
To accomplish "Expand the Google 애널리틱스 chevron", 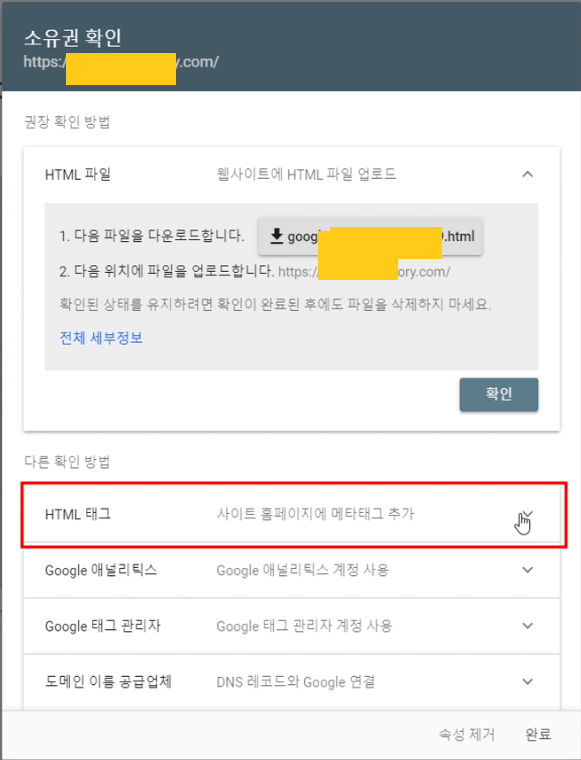I will click(528, 570).
